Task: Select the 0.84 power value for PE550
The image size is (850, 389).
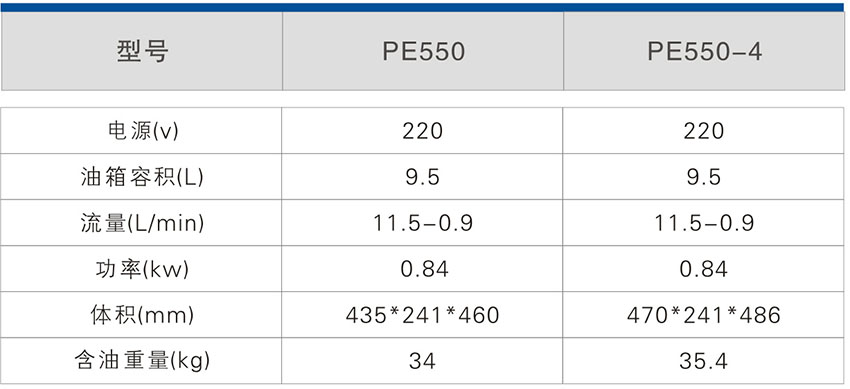Action: click(423, 269)
